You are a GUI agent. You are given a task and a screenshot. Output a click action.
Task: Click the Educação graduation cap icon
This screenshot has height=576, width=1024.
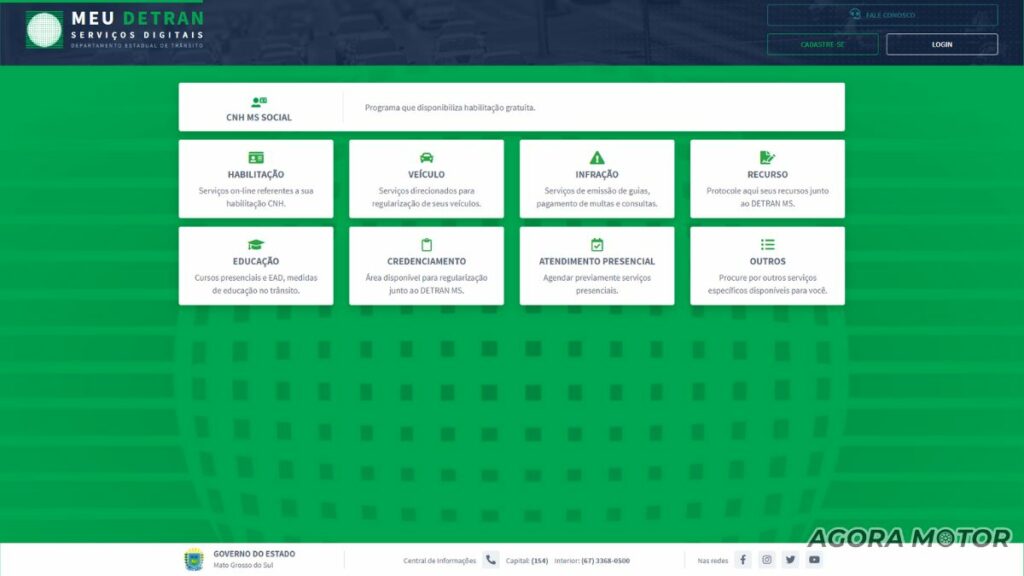tap(256, 245)
